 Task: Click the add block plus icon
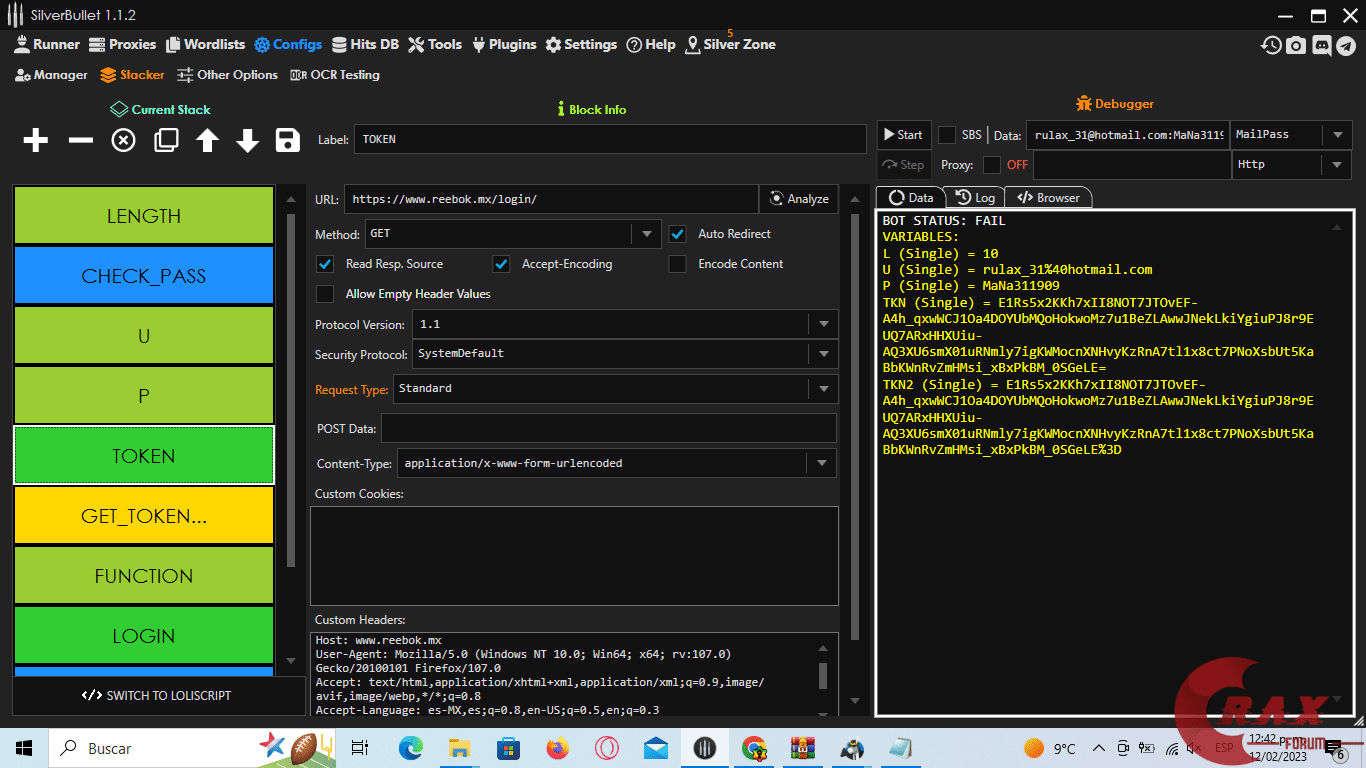coord(36,141)
